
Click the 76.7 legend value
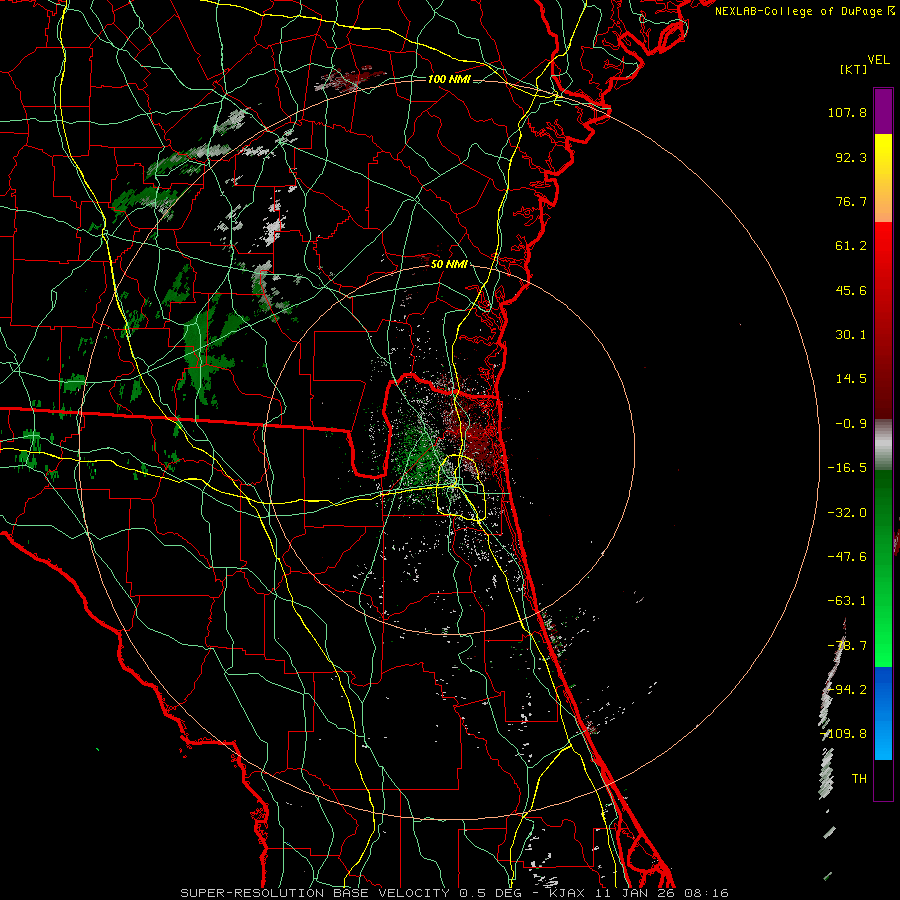point(851,201)
